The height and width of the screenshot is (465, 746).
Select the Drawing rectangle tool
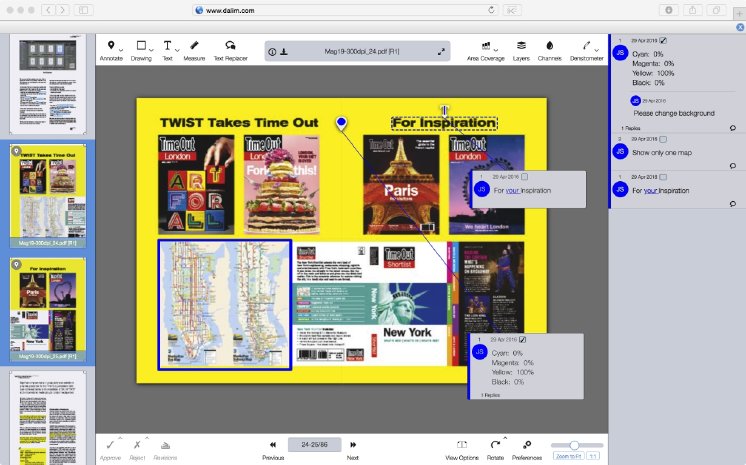(141, 45)
